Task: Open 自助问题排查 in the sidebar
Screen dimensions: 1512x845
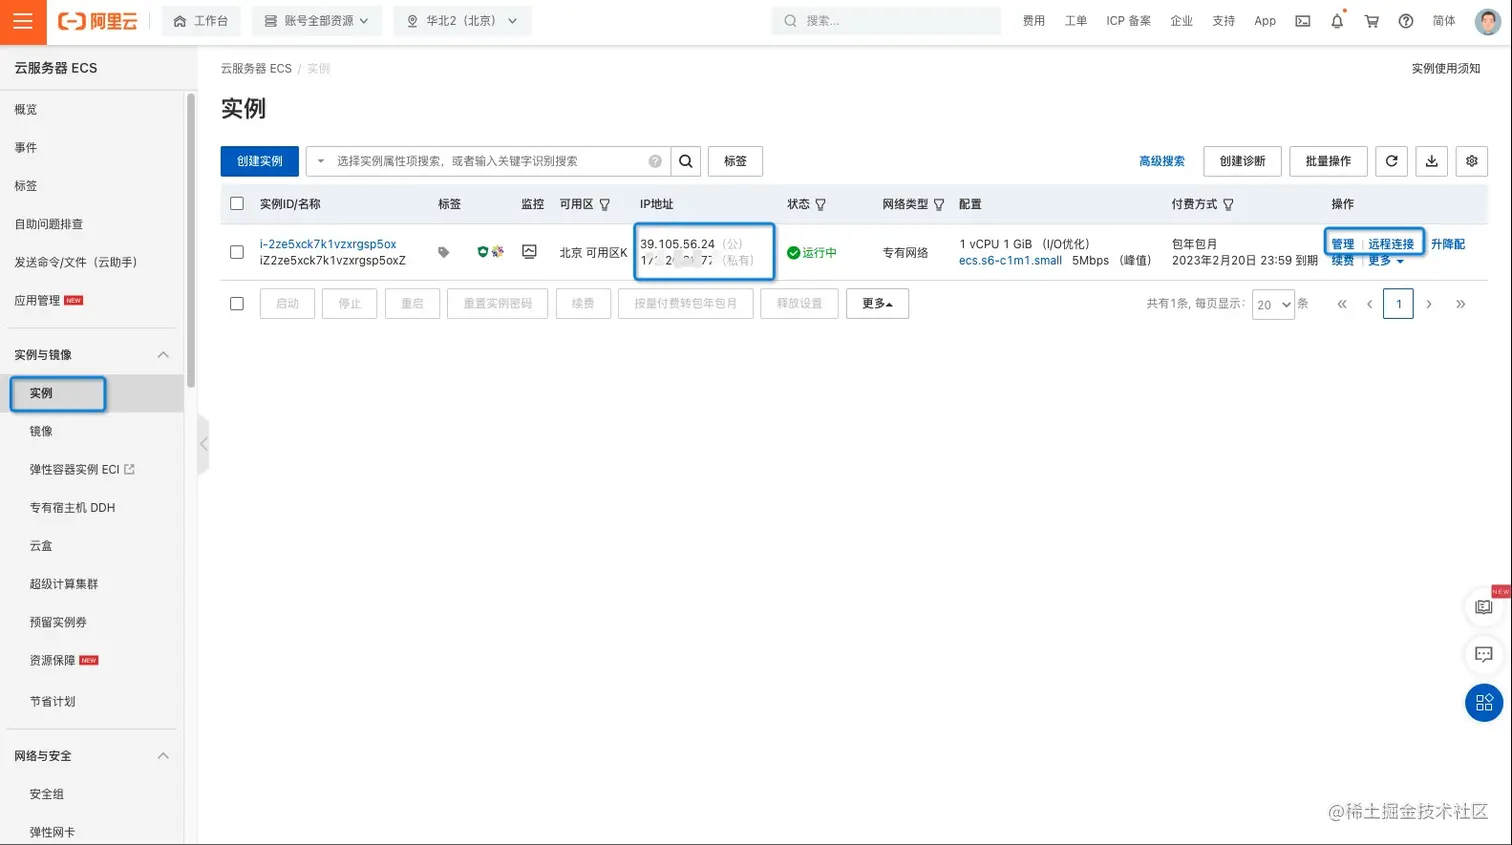Action: pos(49,224)
